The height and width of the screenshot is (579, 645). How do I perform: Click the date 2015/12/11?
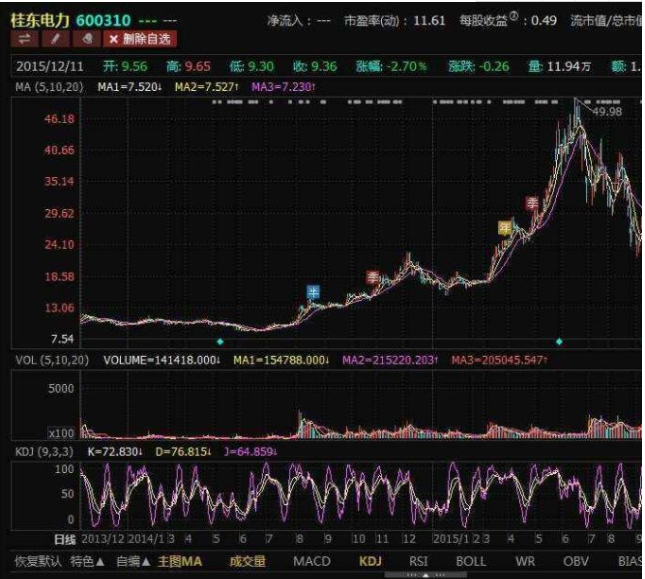click(50, 66)
